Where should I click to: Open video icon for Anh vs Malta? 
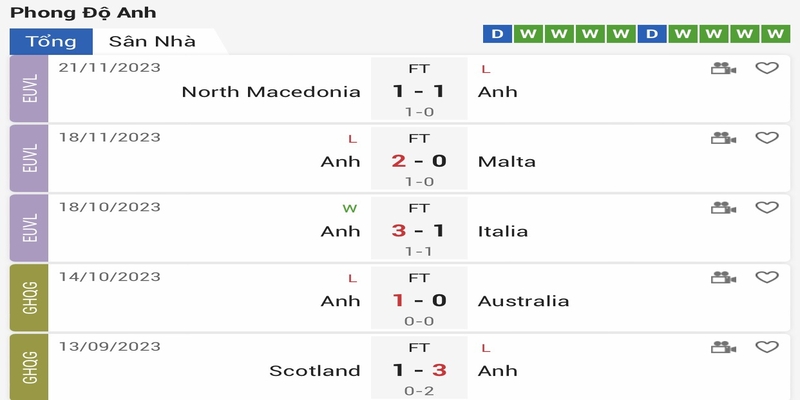[723, 138]
